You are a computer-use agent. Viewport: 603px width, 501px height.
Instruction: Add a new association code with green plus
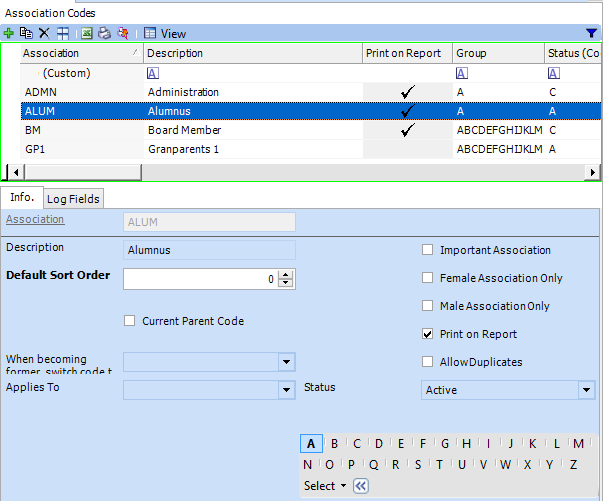8,33
